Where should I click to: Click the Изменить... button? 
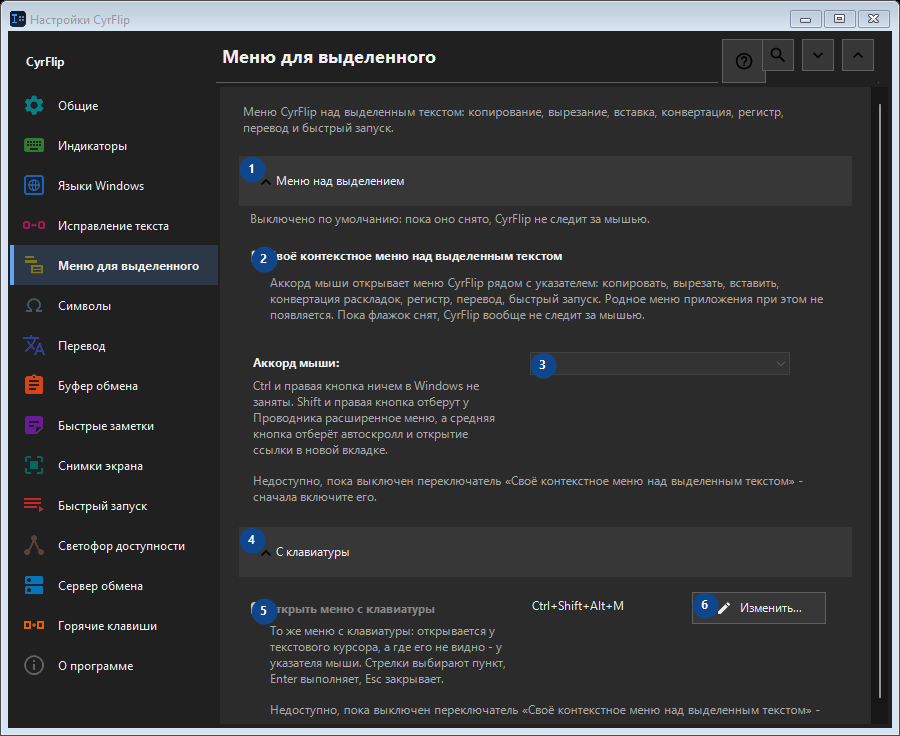coord(759,608)
